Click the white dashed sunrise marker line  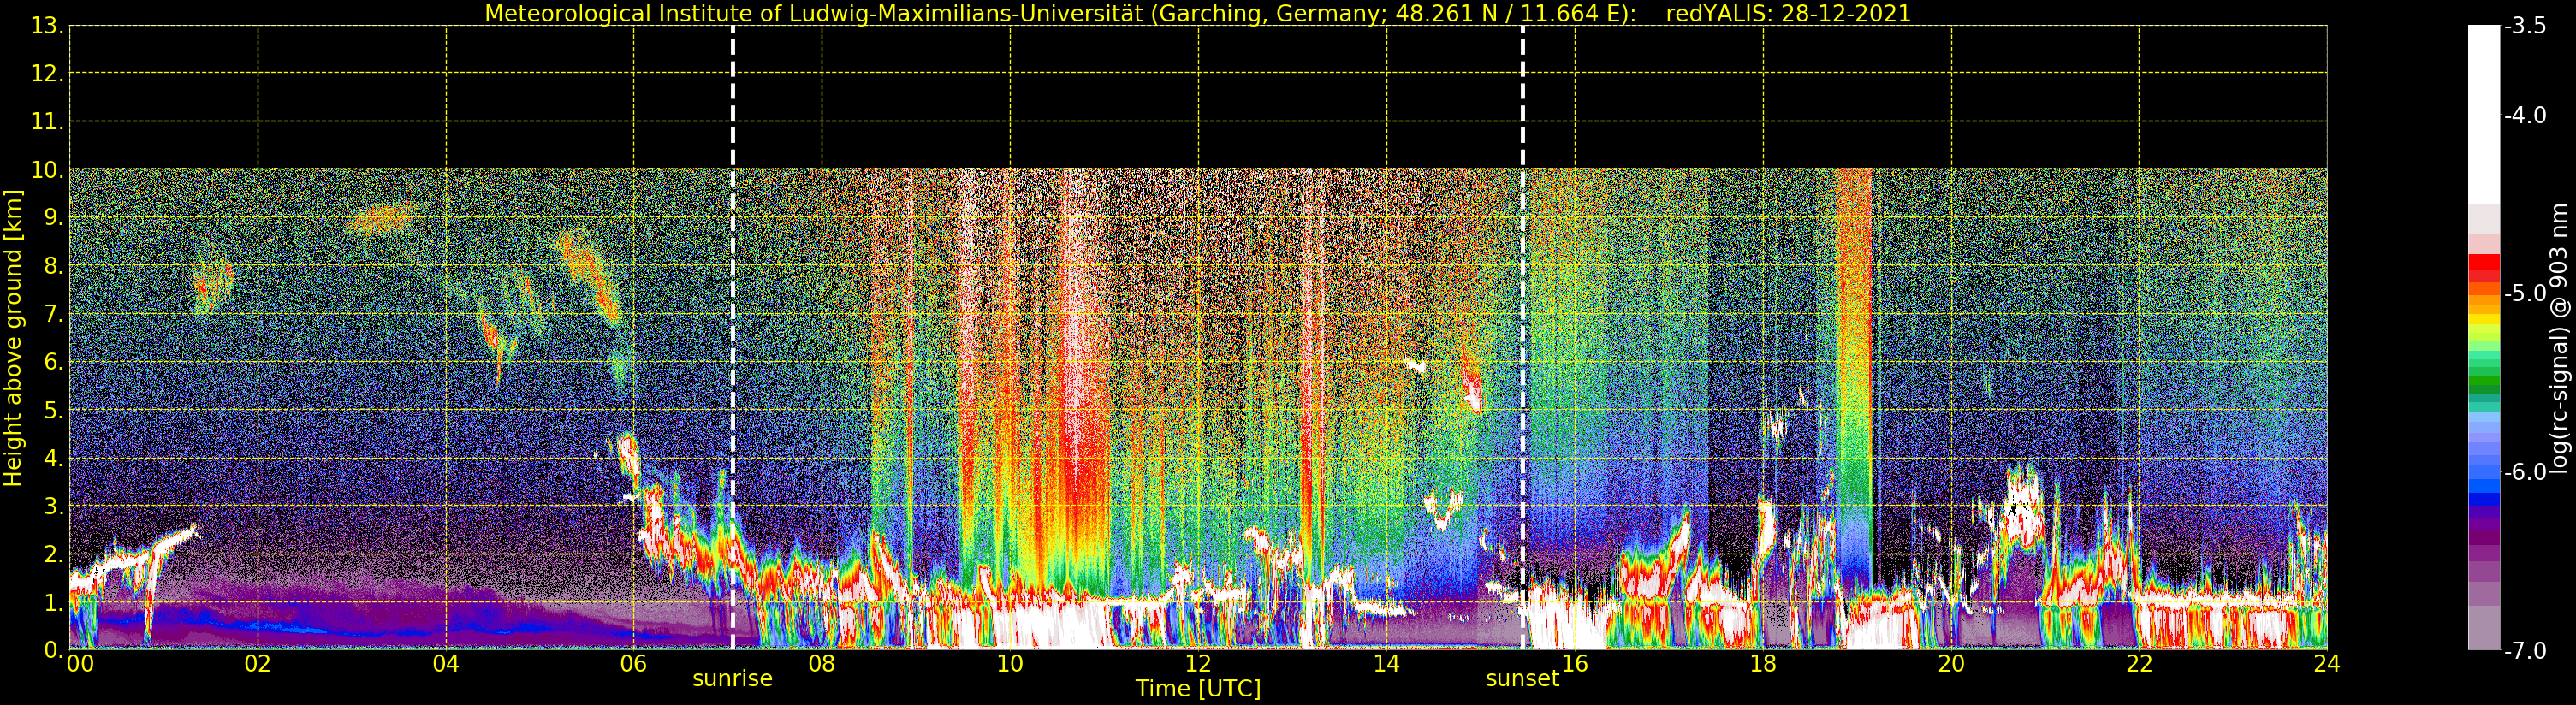click(733, 337)
